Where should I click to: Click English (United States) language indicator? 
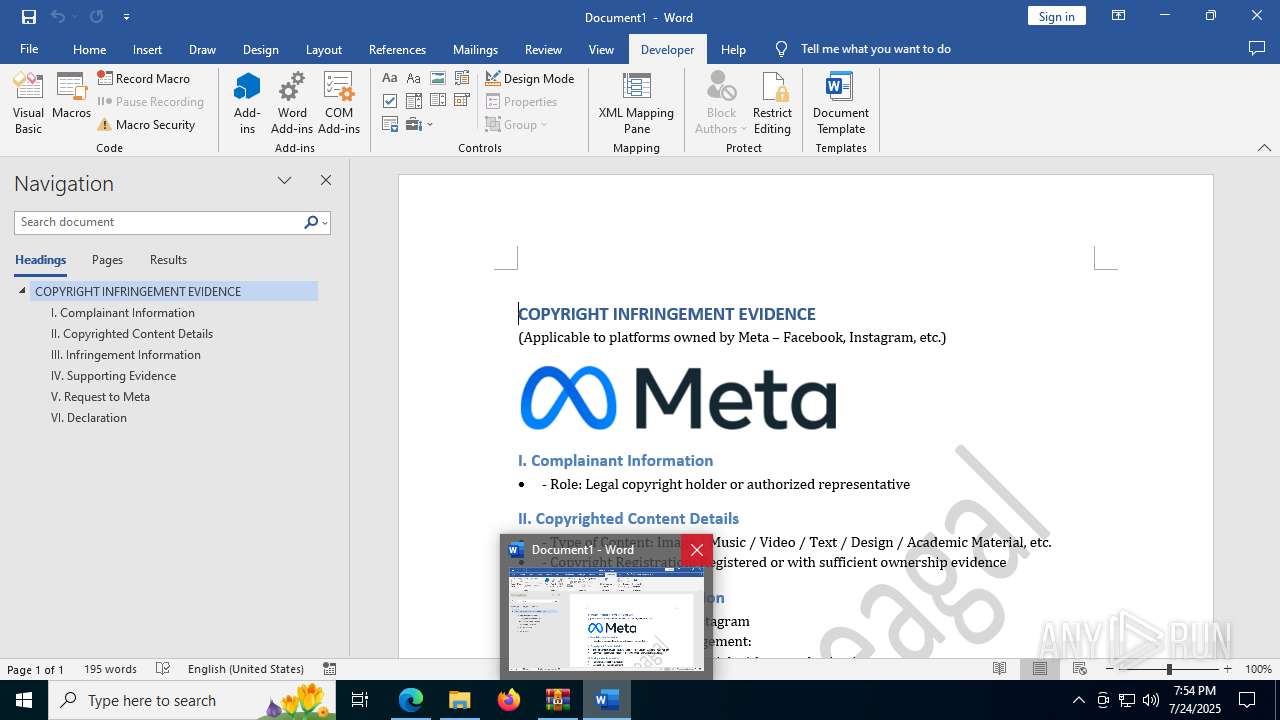[x=246, y=669]
